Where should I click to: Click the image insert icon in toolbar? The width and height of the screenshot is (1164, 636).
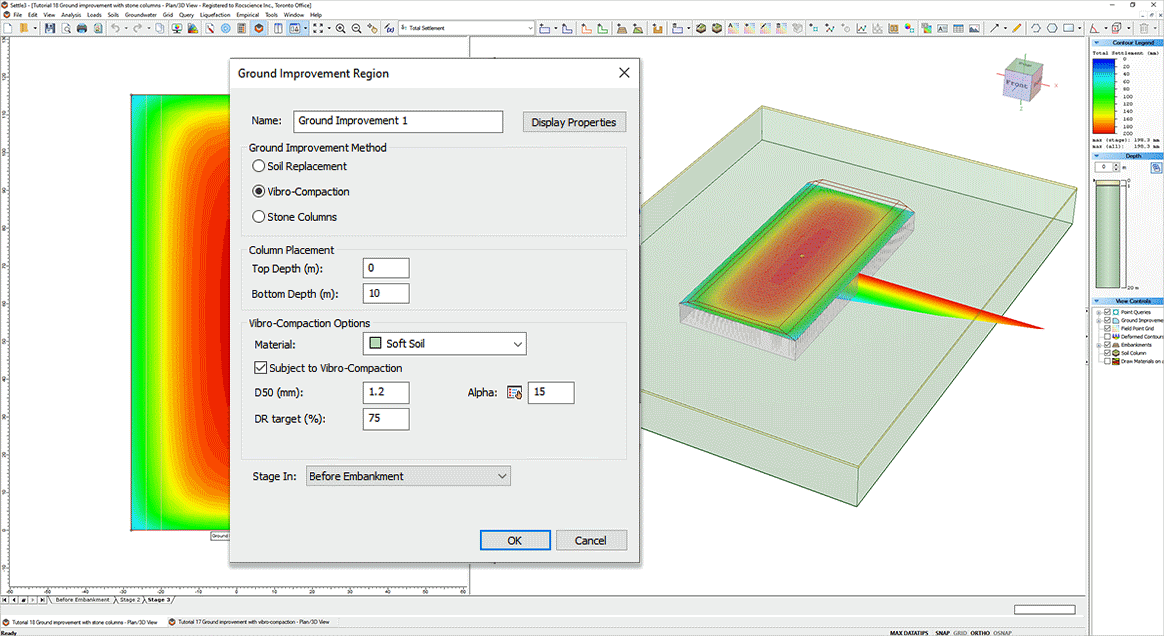974,28
